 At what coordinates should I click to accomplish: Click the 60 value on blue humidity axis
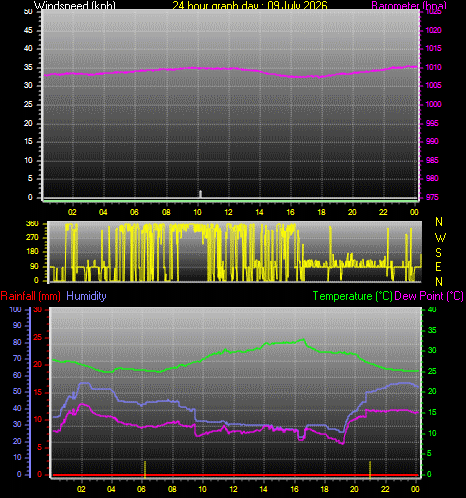(17, 375)
